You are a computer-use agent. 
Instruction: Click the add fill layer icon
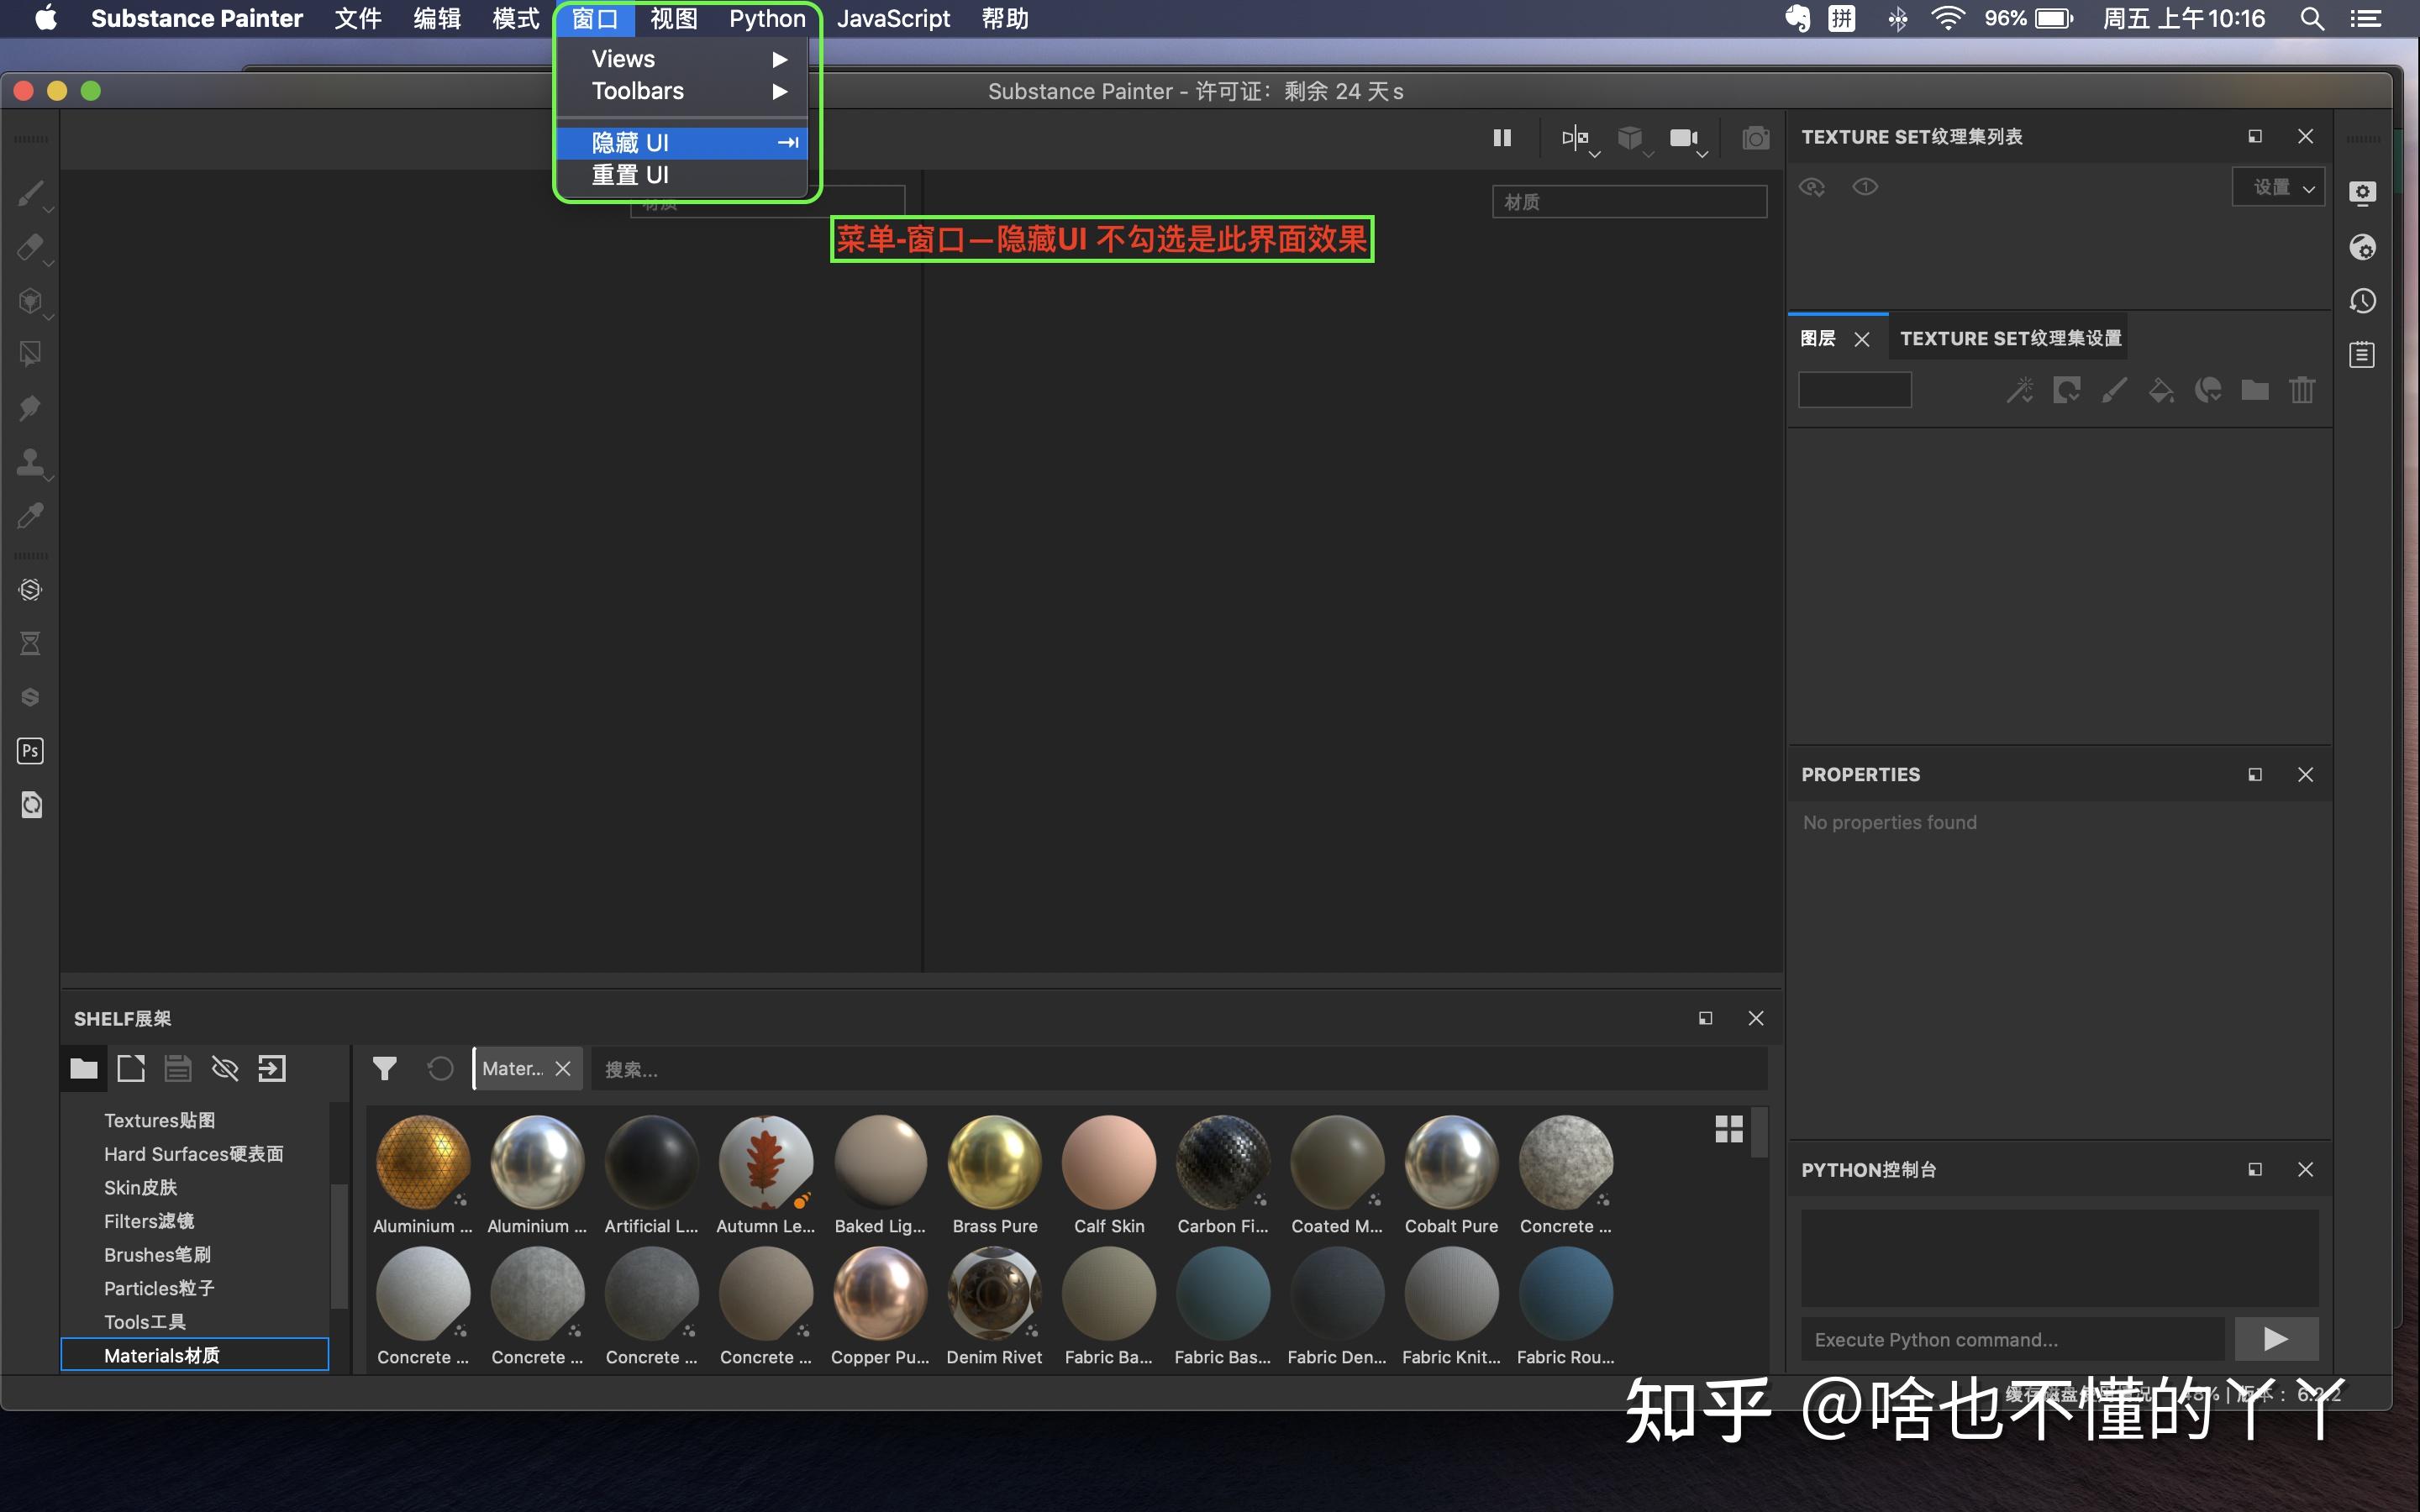2162,390
